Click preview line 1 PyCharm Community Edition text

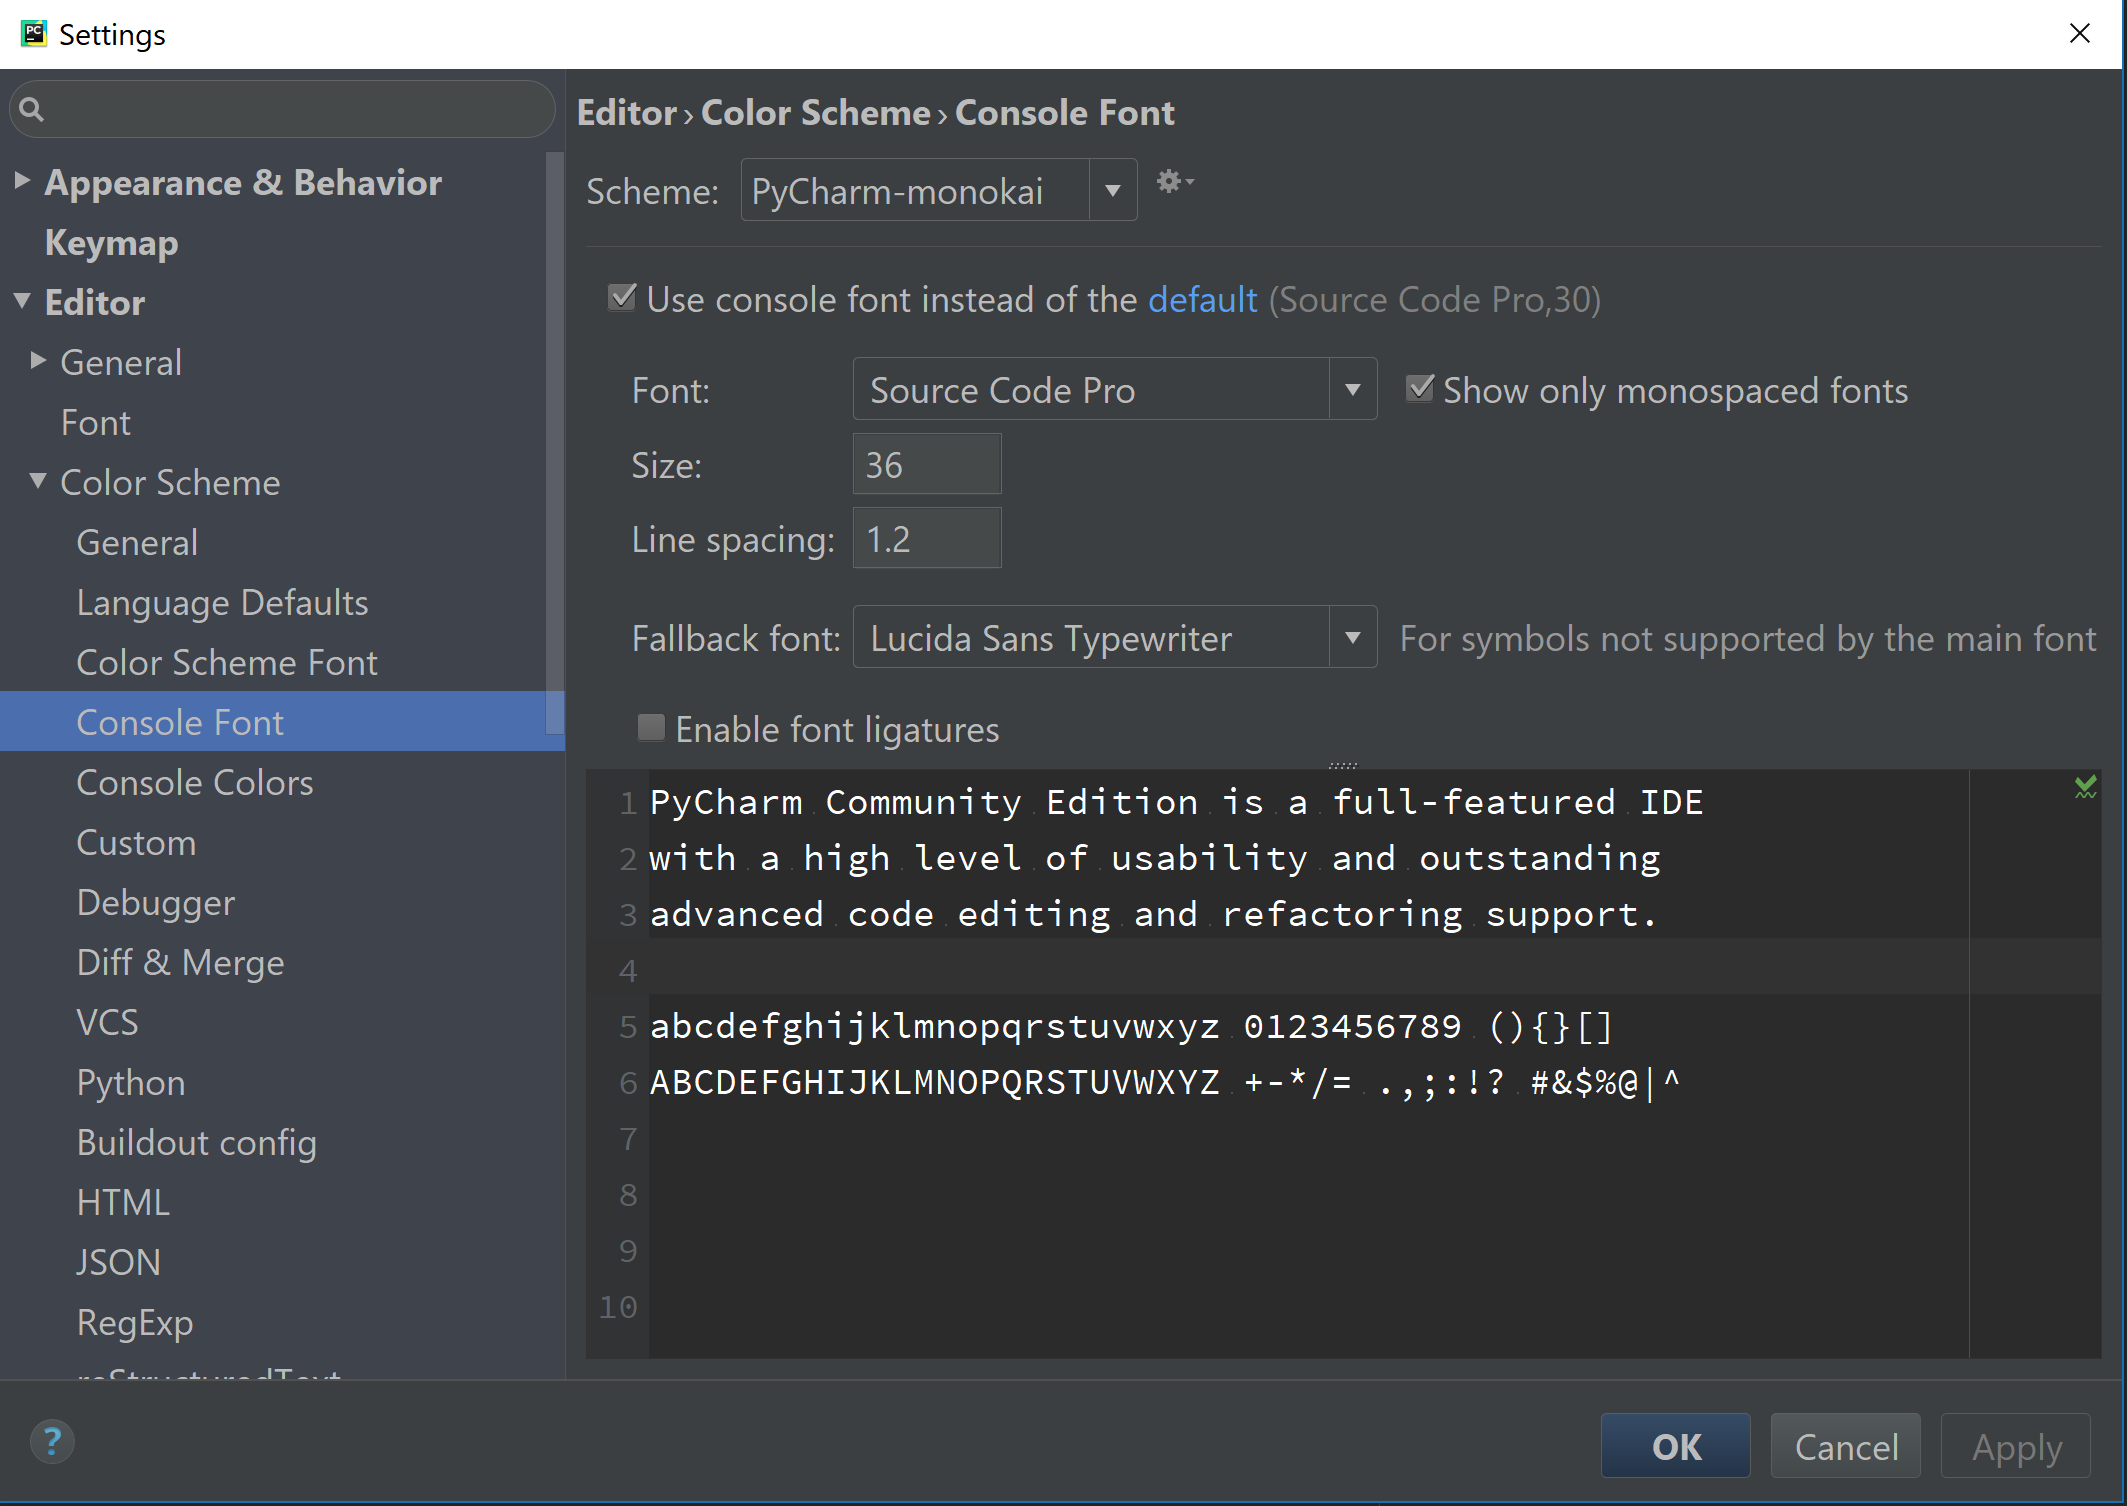coord(1176,802)
